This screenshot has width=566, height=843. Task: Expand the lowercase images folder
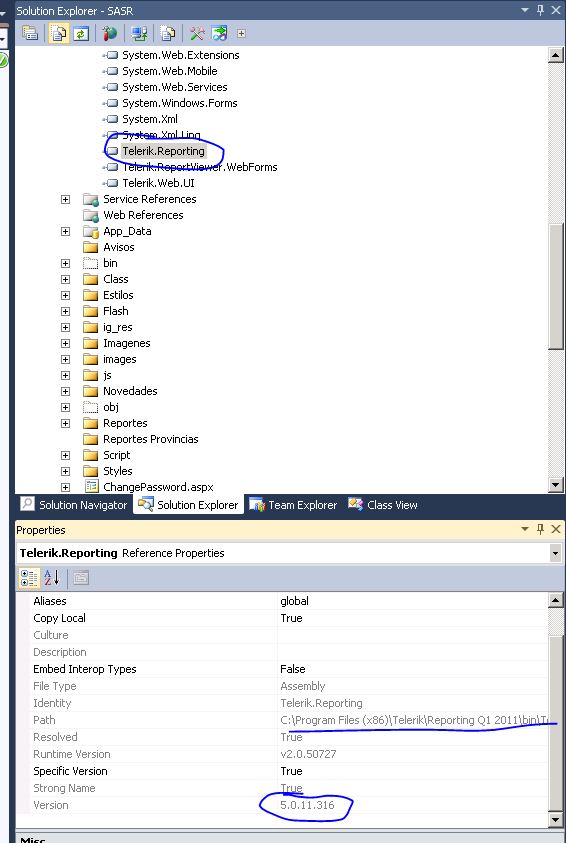[66, 360]
